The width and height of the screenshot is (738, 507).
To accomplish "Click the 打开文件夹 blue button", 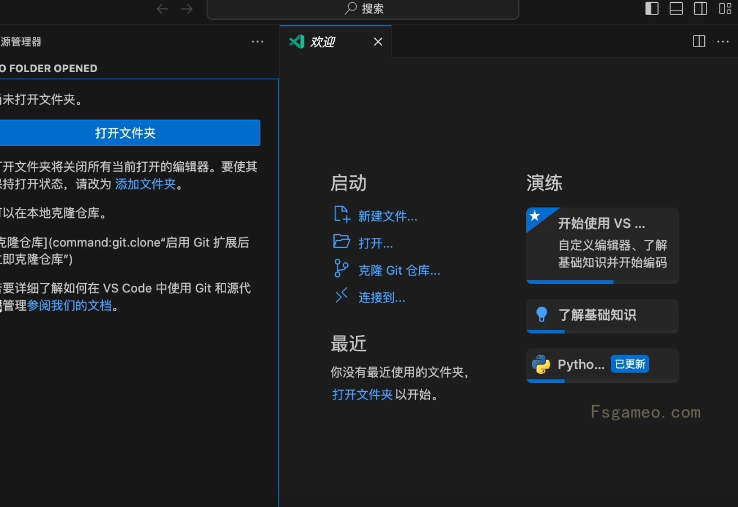I will click(x=130, y=133).
